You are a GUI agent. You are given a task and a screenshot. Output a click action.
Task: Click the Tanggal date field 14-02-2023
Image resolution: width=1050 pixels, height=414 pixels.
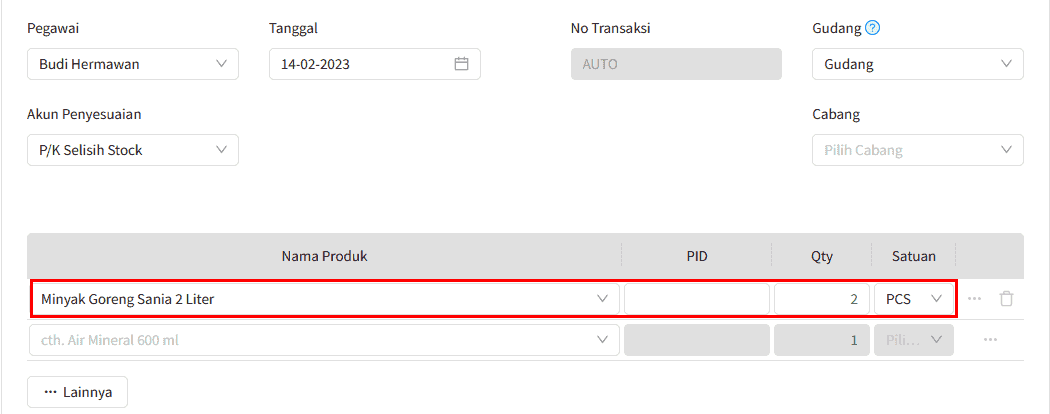(x=360, y=64)
